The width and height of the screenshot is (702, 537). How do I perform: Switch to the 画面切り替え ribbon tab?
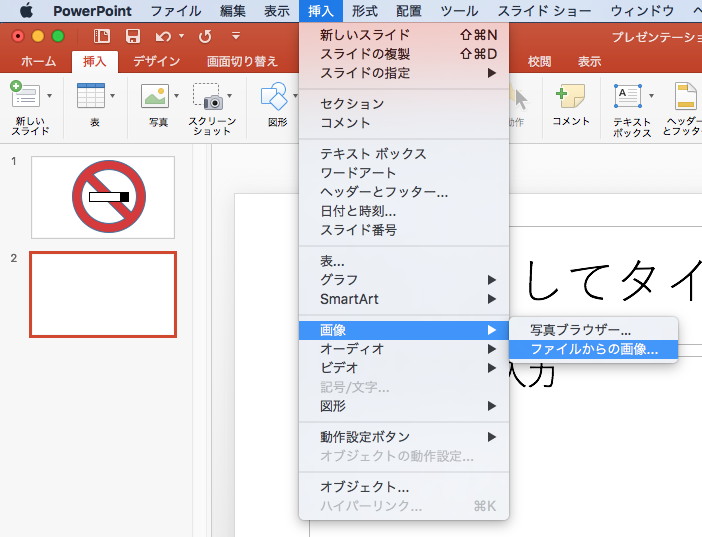(242, 61)
